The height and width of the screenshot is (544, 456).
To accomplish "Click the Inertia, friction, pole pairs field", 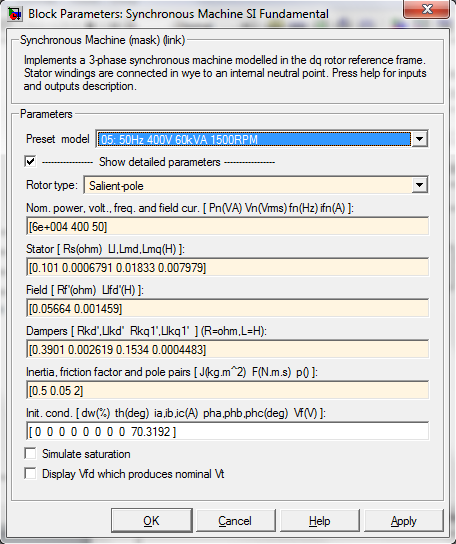I will click(228, 390).
